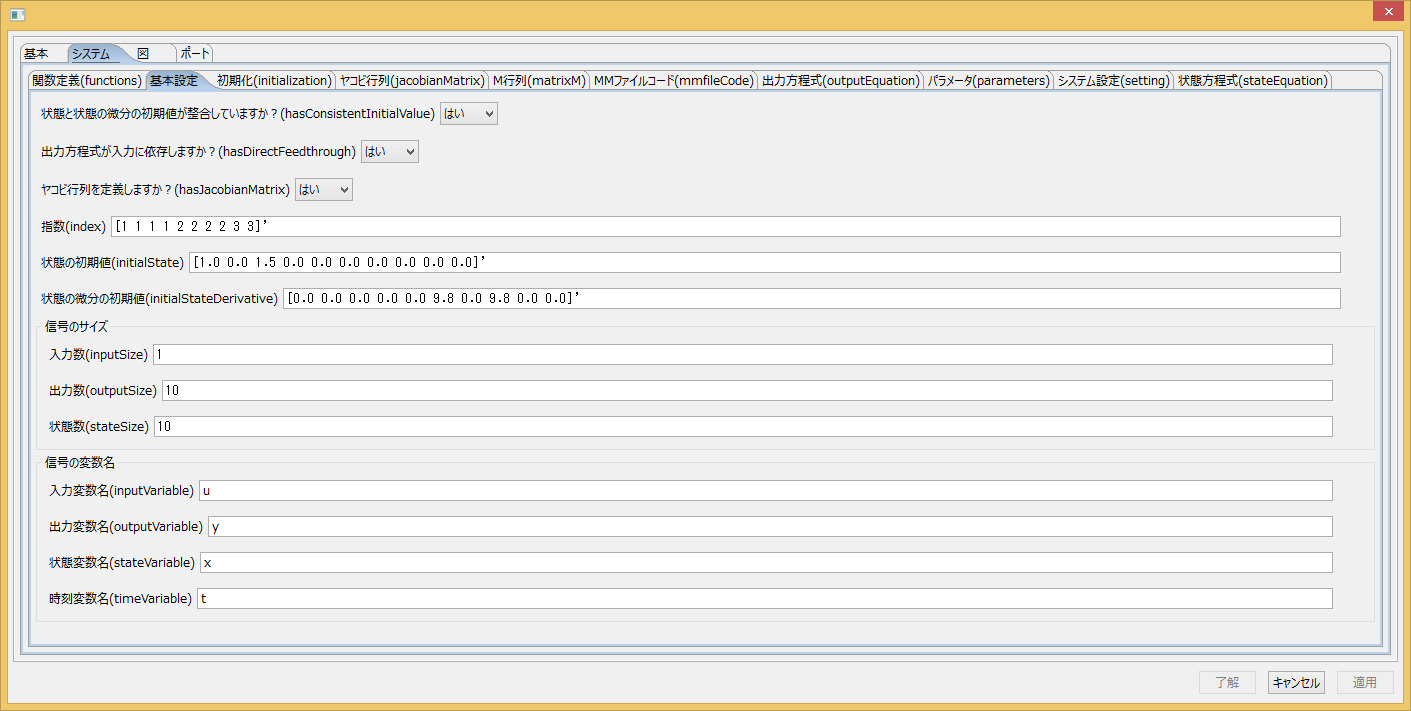Go to ヤコビ行列(jacobianMatrix) tab
The image size is (1411, 711).
(x=412, y=81)
